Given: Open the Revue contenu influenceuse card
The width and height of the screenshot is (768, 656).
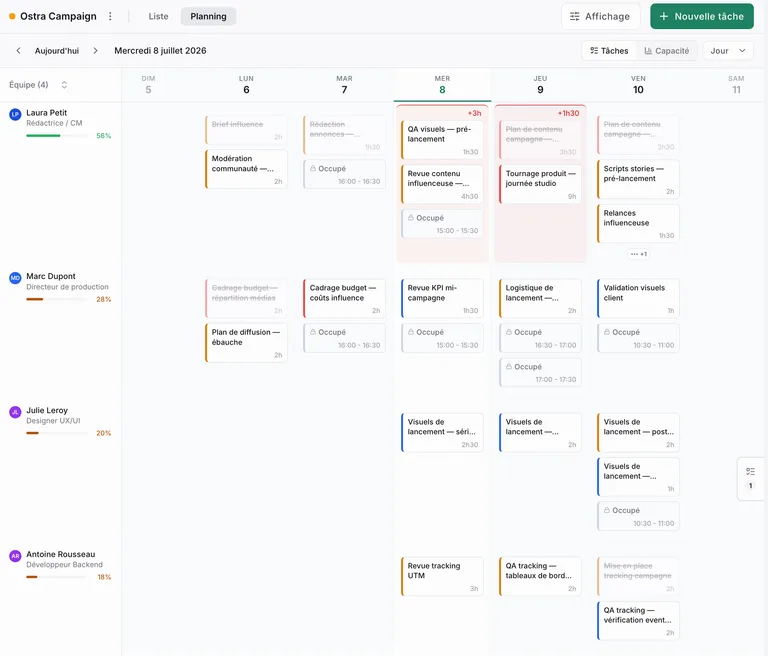Looking at the screenshot, I should (x=442, y=184).
